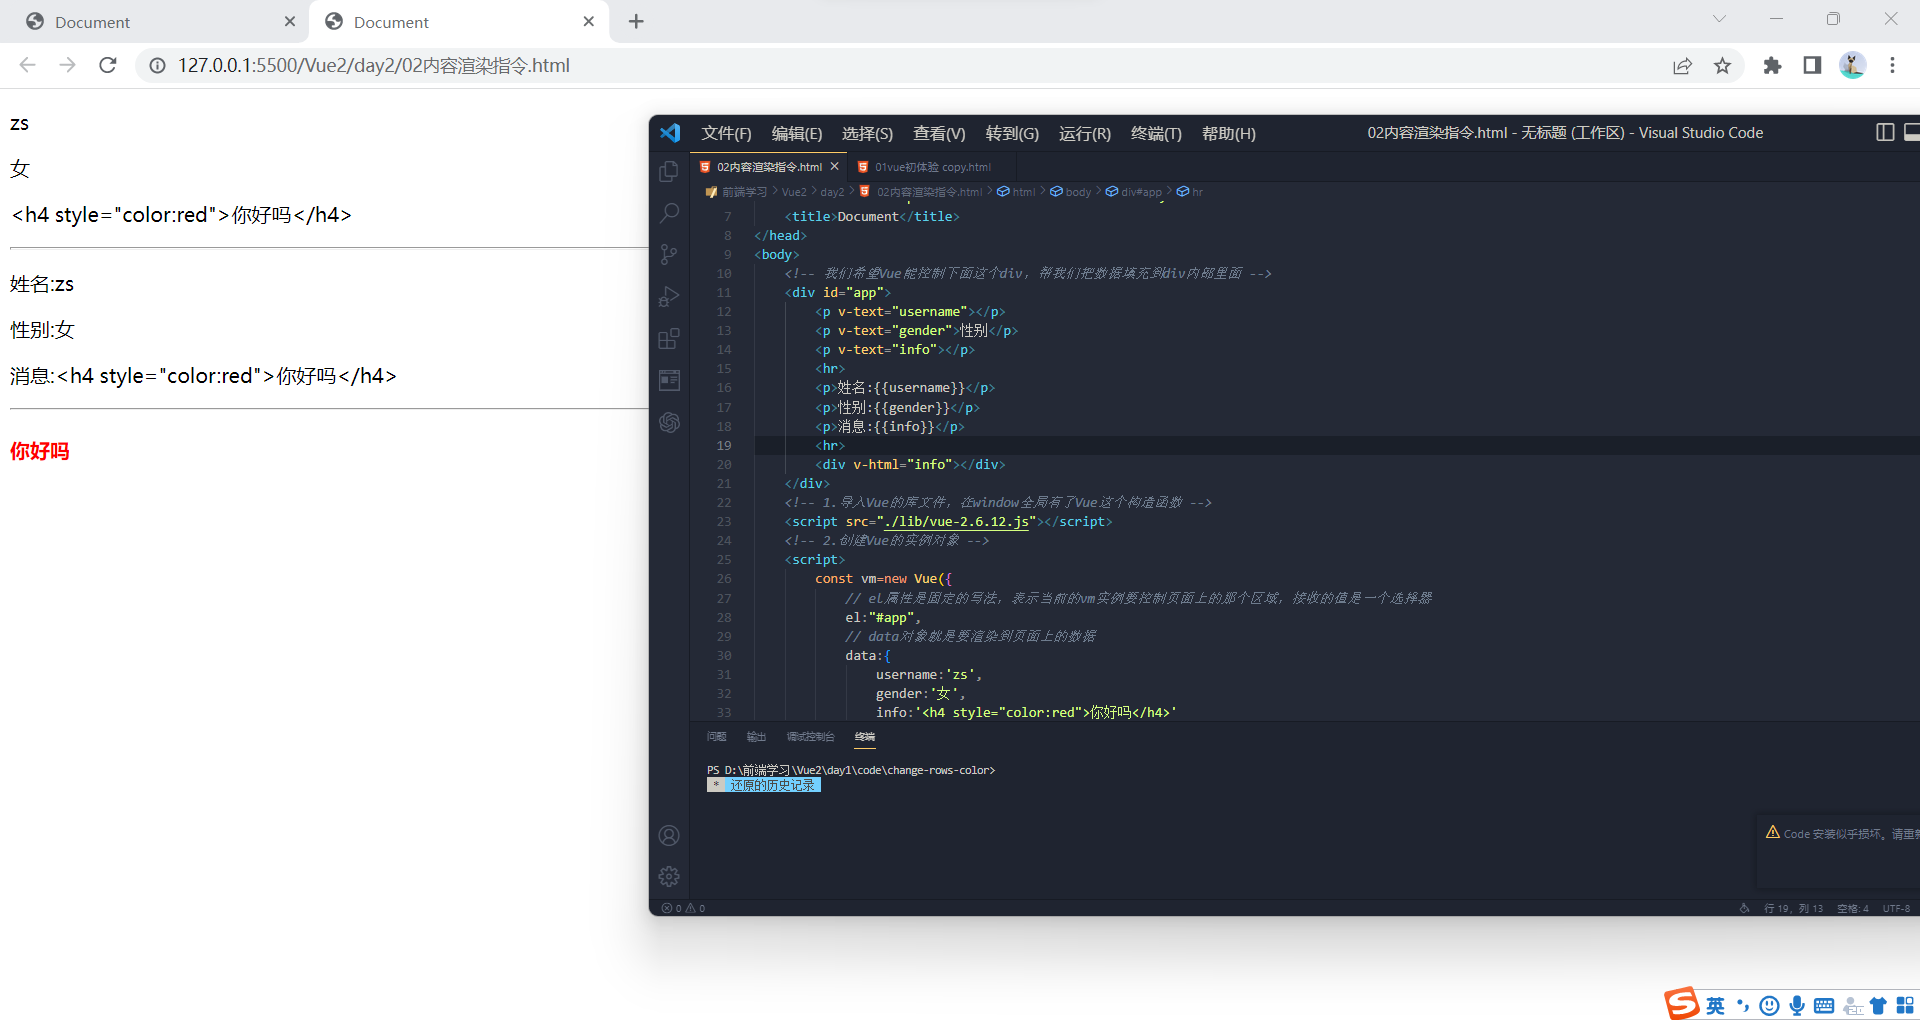Screen dimensions: 1920x1020
Task: Open the 文件(F) menu
Action: tap(726, 133)
